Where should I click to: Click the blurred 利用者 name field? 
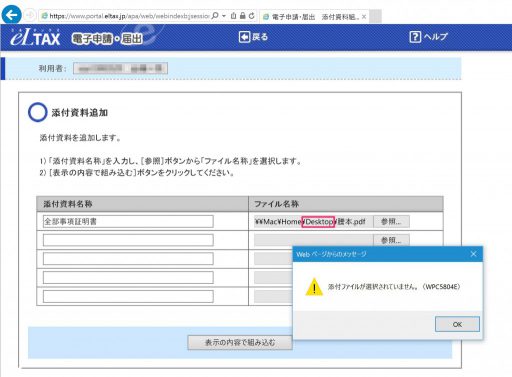tap(120, 68)
